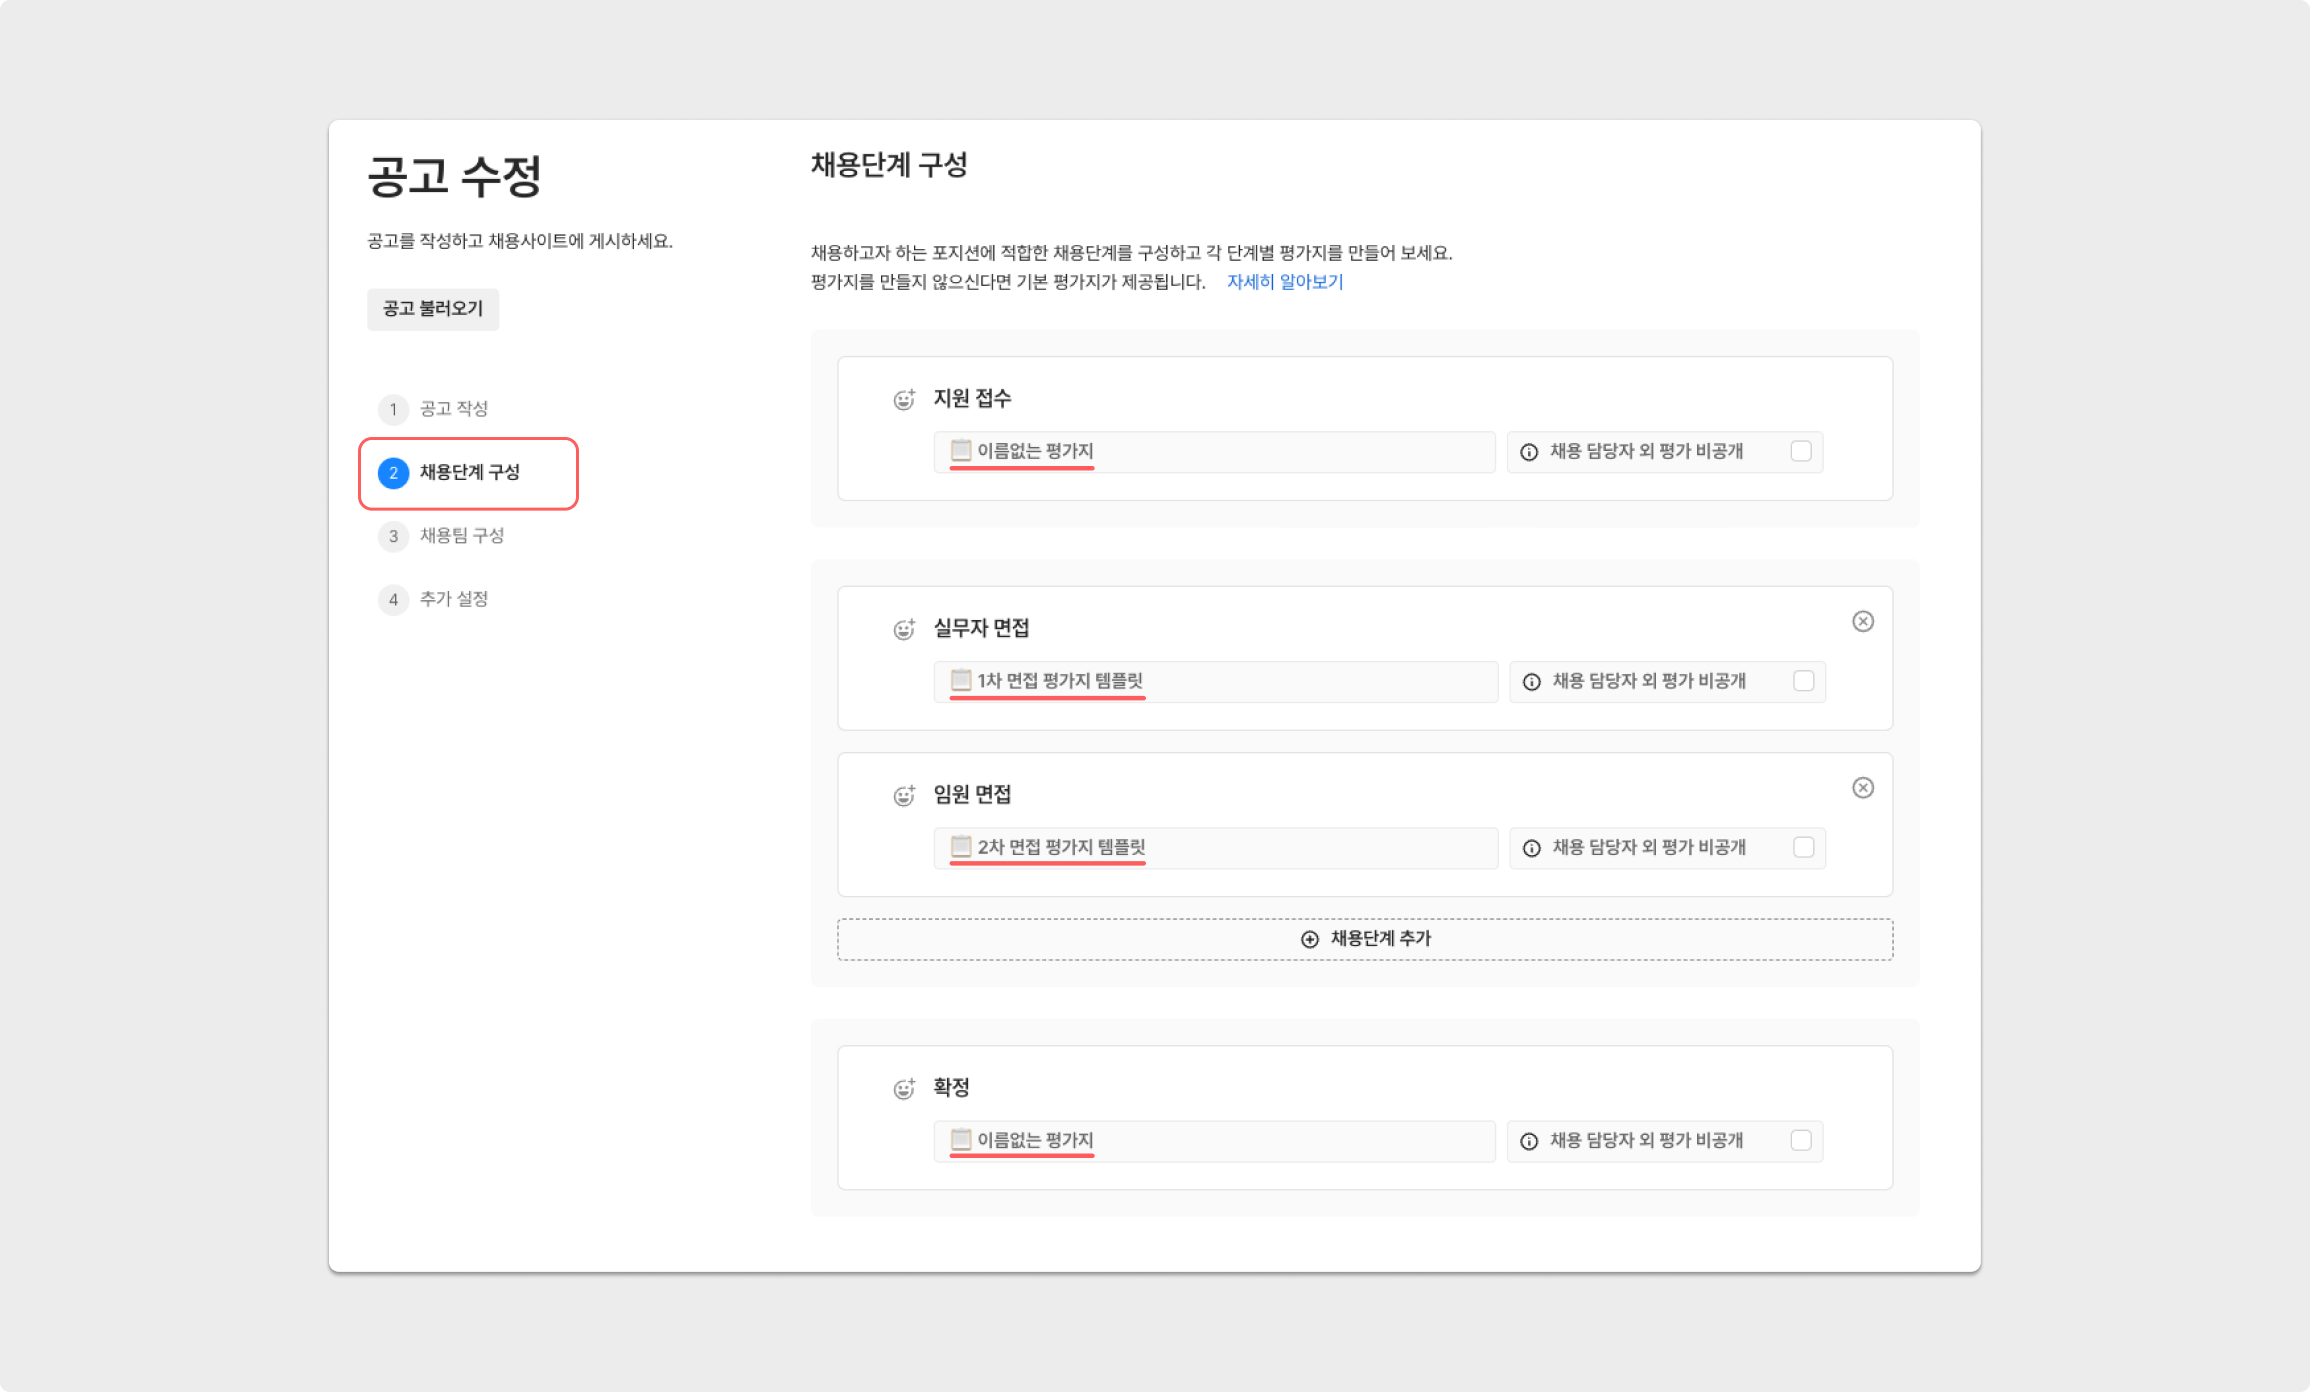Check 평가 비공개 box for 실무자 면접
The width and height of the screenshot is (2310, 1392).
tap(1803, 681)
